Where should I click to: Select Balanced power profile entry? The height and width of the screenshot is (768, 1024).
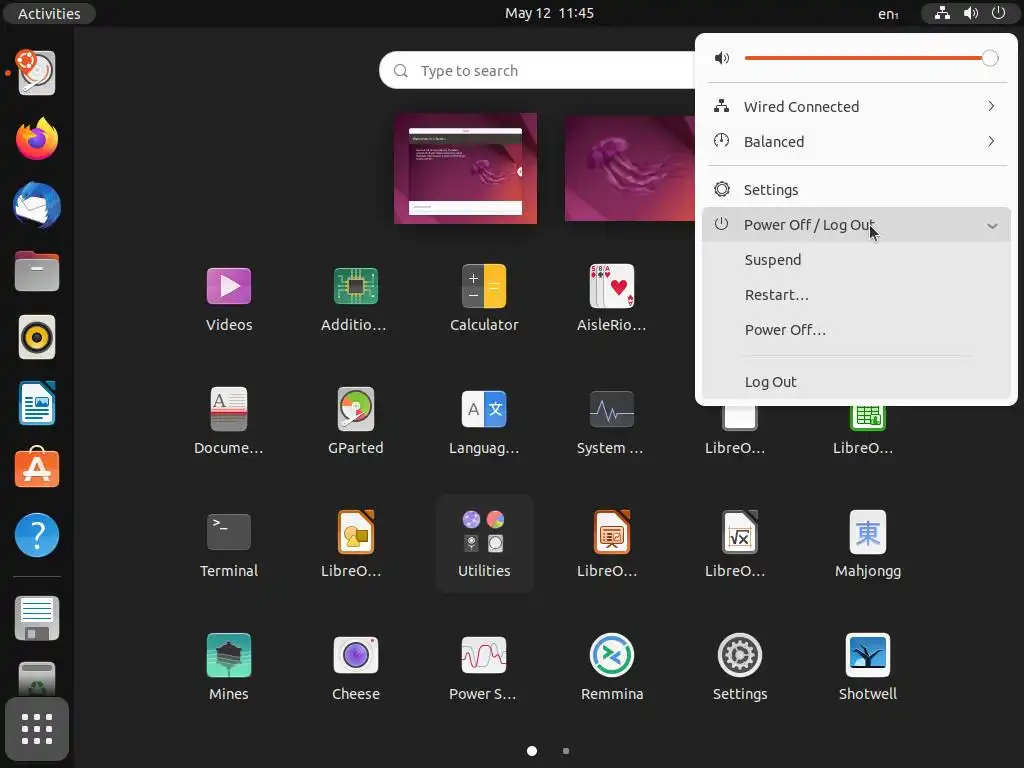(x=856, y=142)
